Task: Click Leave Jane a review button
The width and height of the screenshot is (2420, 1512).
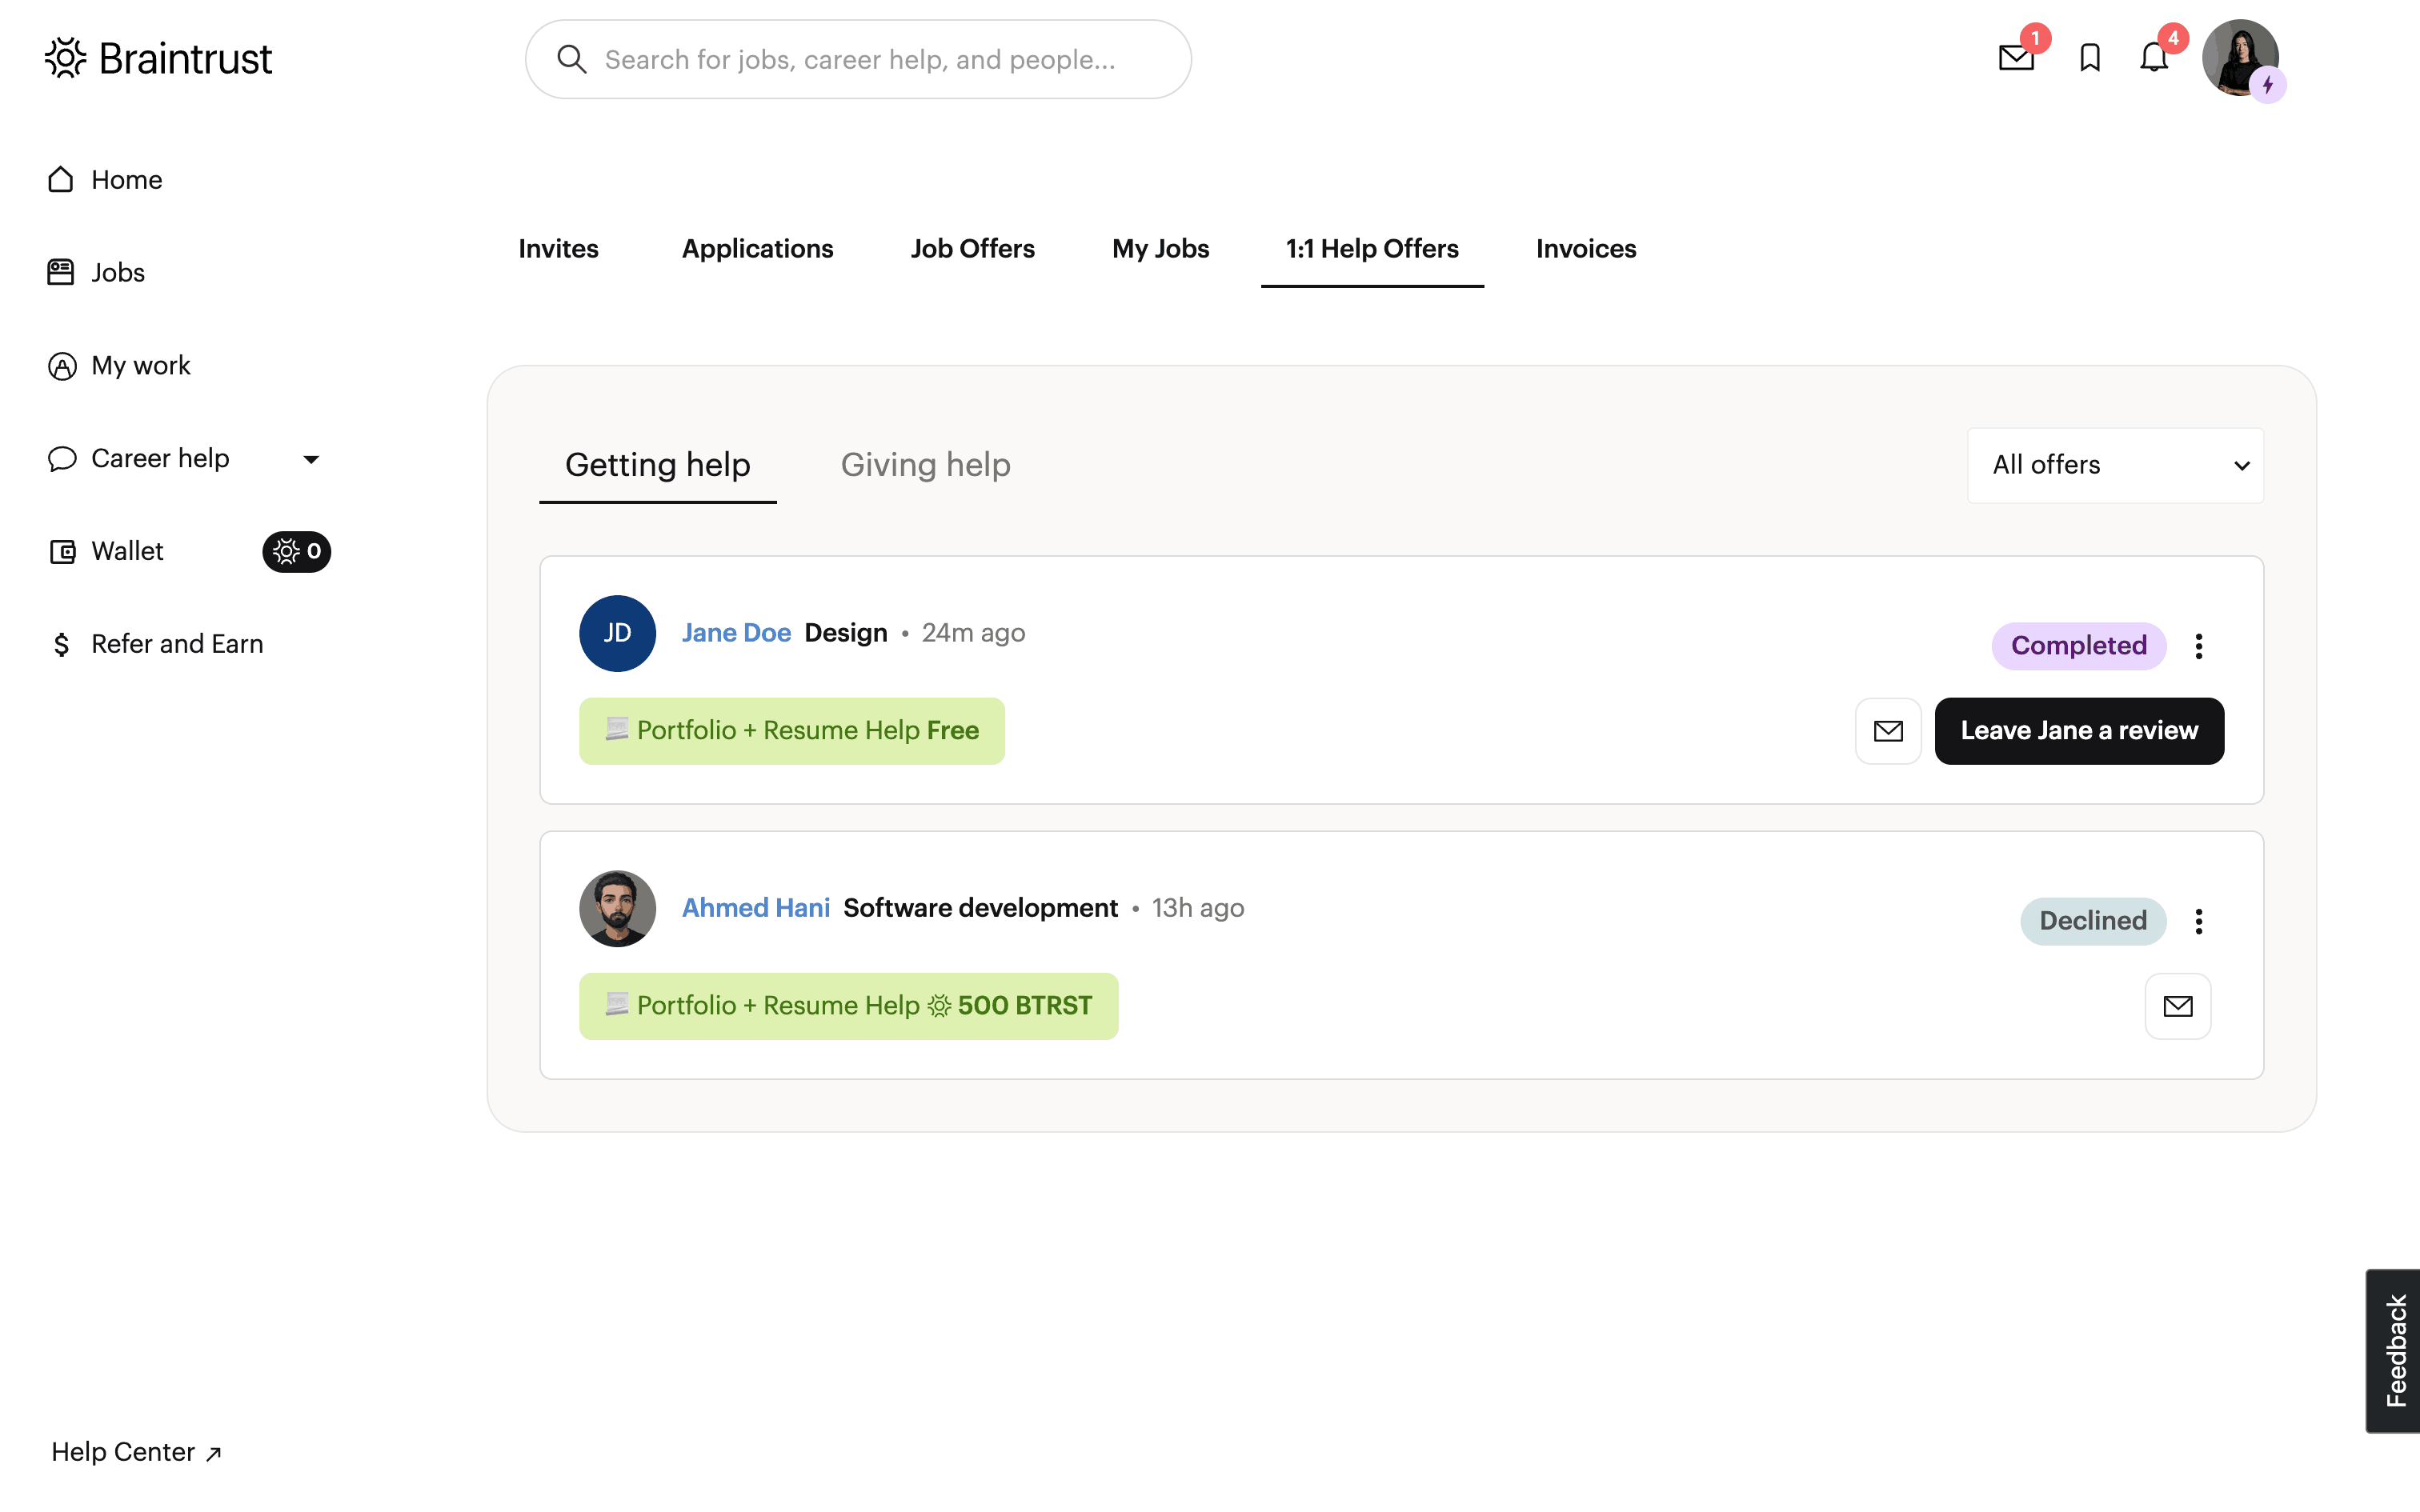Action: (x=2078, y=731)
